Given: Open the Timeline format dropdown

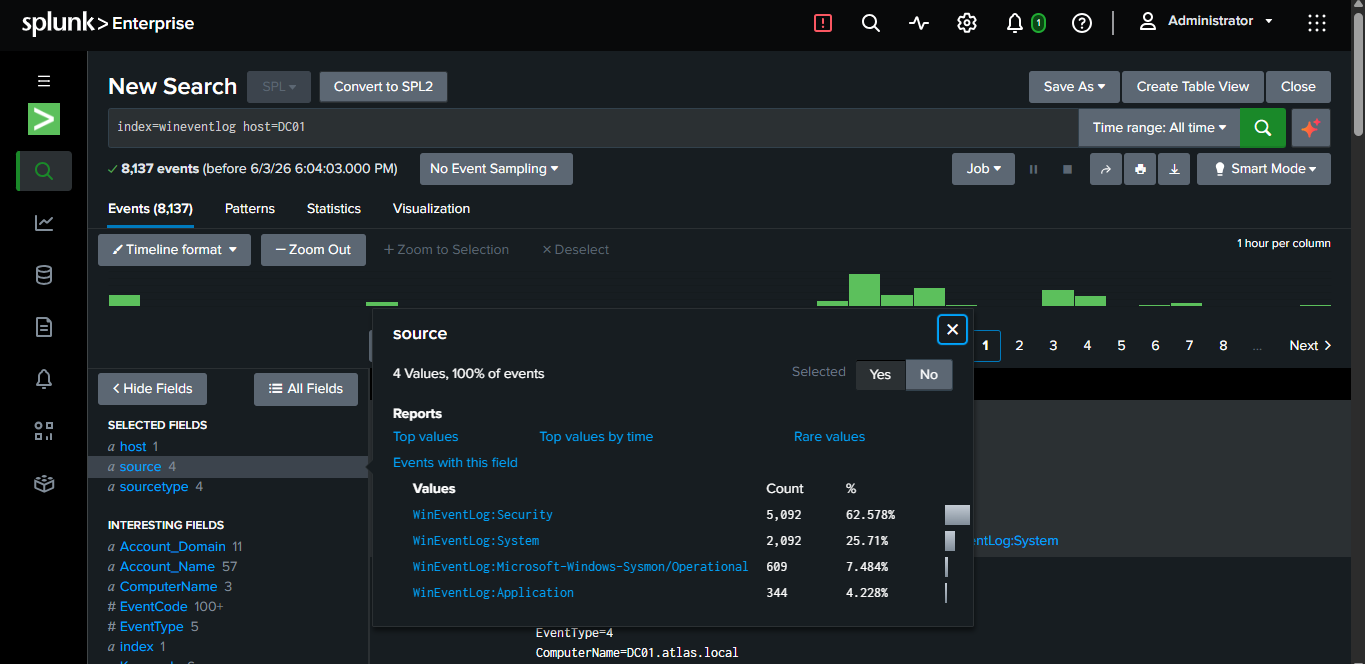Looking at the screenshot, I should [x=174, y=250].
